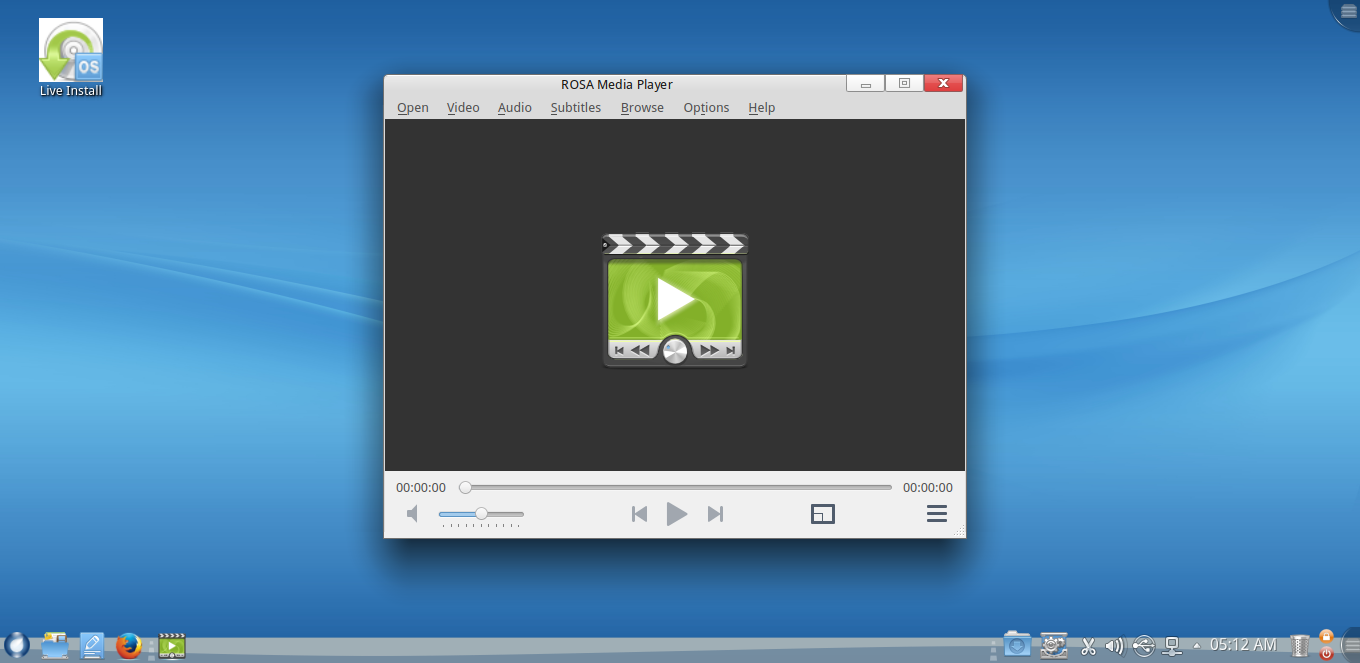This screenshot has height=663, width=1360.
Task: Open the Browse menu
Action: [x=642, y=108]
